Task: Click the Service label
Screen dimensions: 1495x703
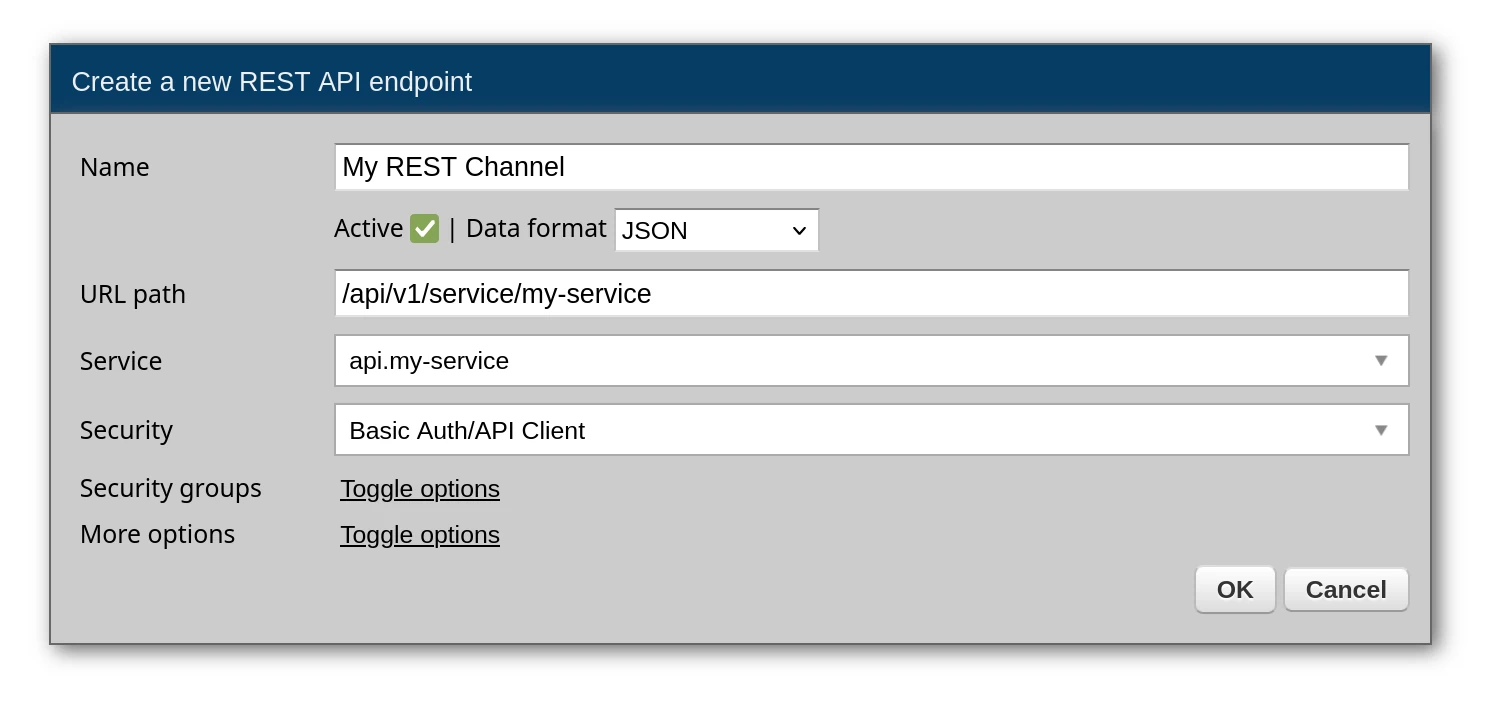Action: tap(121, 361)
